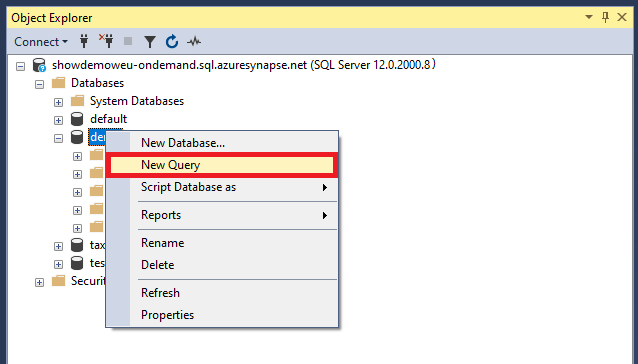Choose New Query from the context menu
Viewport: 638px width, 364px height.
222,165
